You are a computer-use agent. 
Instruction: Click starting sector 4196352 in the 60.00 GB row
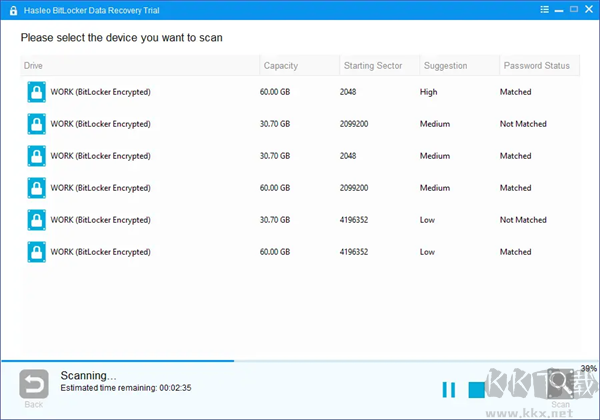pyautogui.click(x=354, y=252)
